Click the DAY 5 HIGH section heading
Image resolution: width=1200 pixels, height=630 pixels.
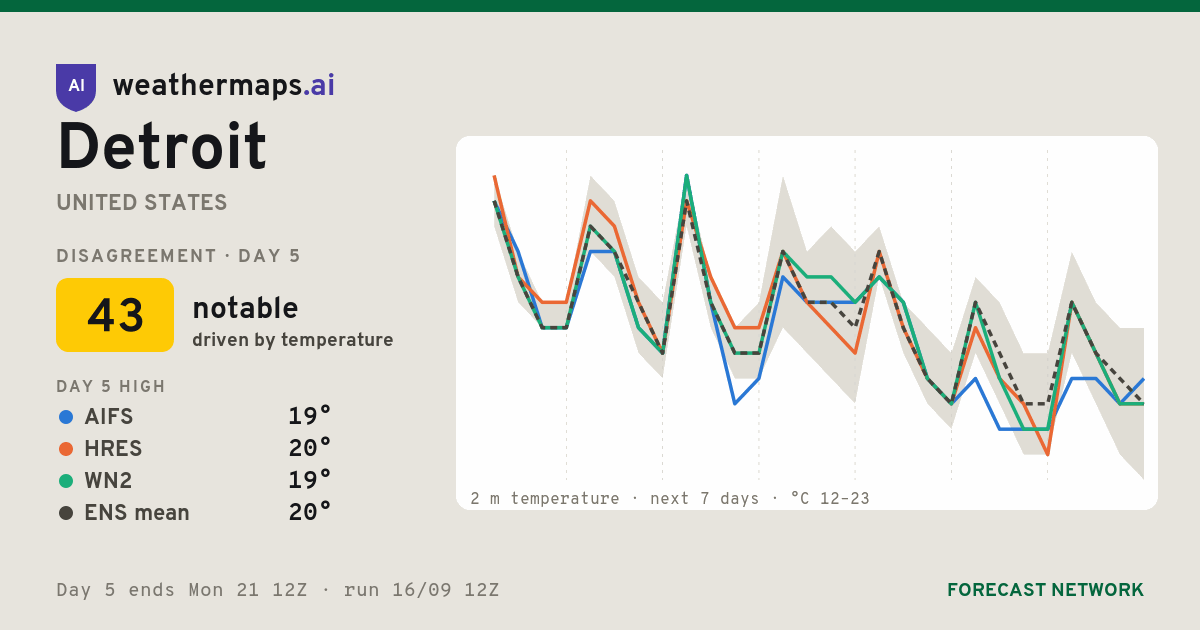(111, 386)
